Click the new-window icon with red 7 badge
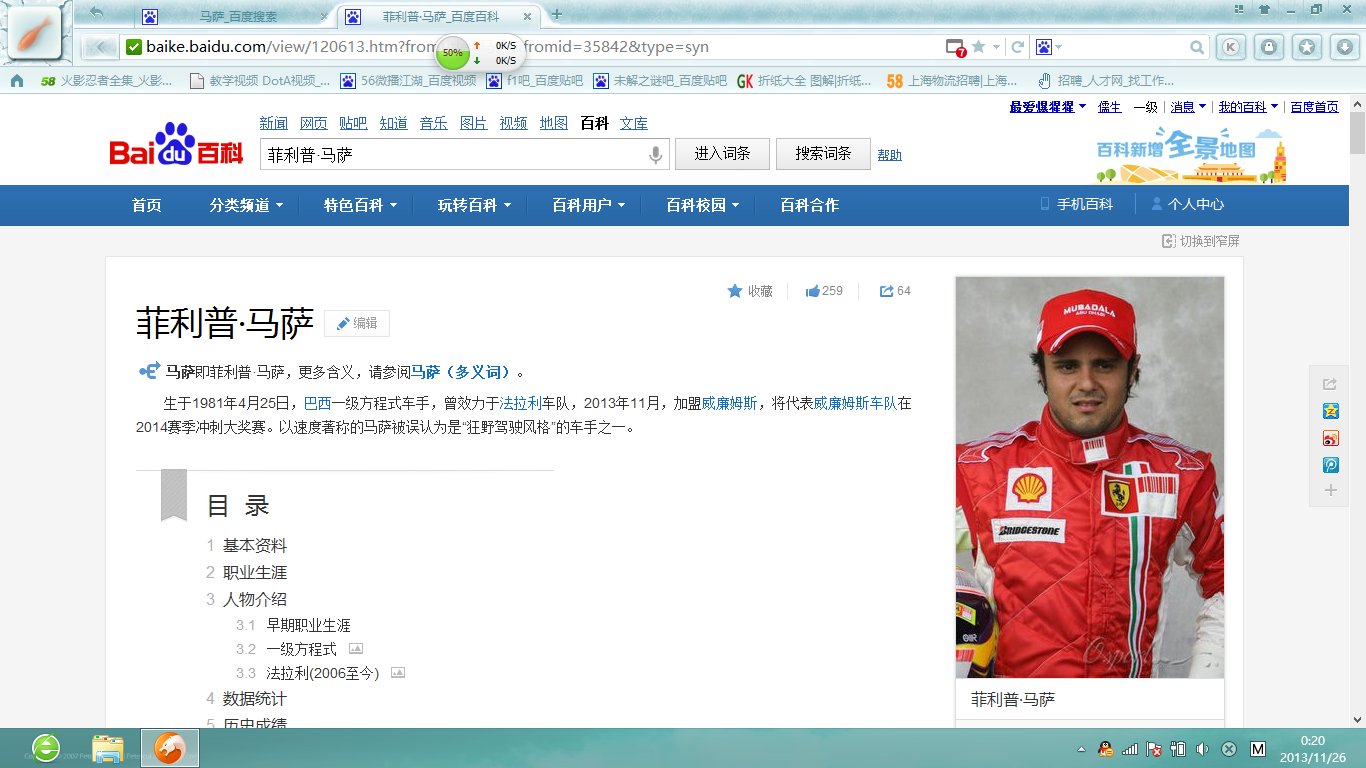 coord(956,47)
